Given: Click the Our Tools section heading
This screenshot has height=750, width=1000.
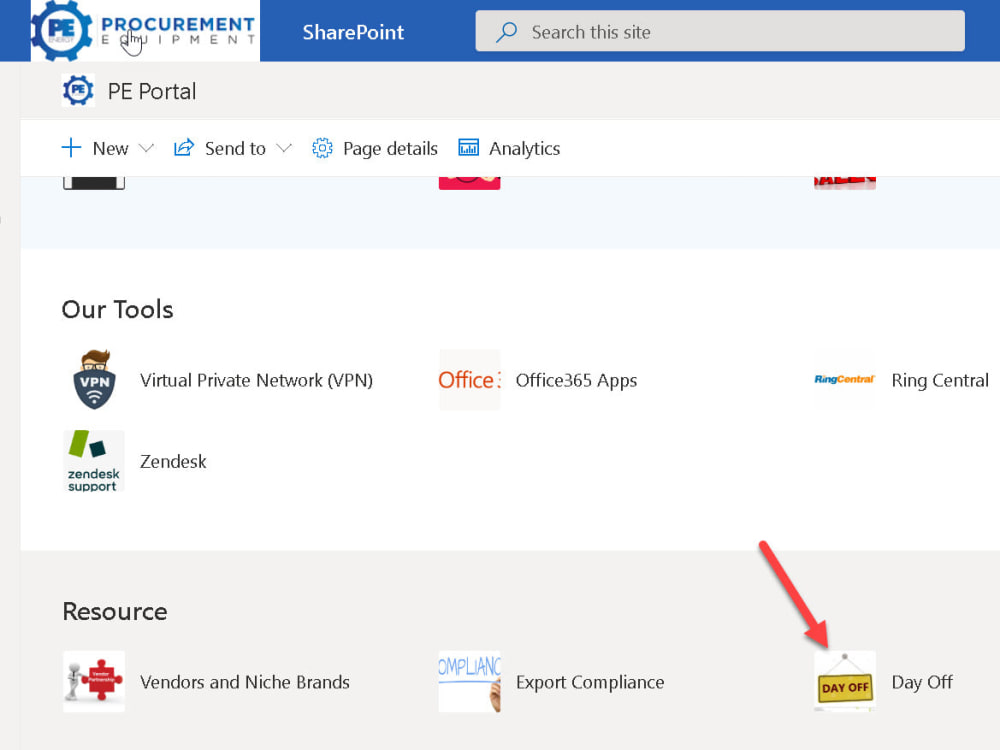Looking at the screenshot, I should click(x=117, y=309).
